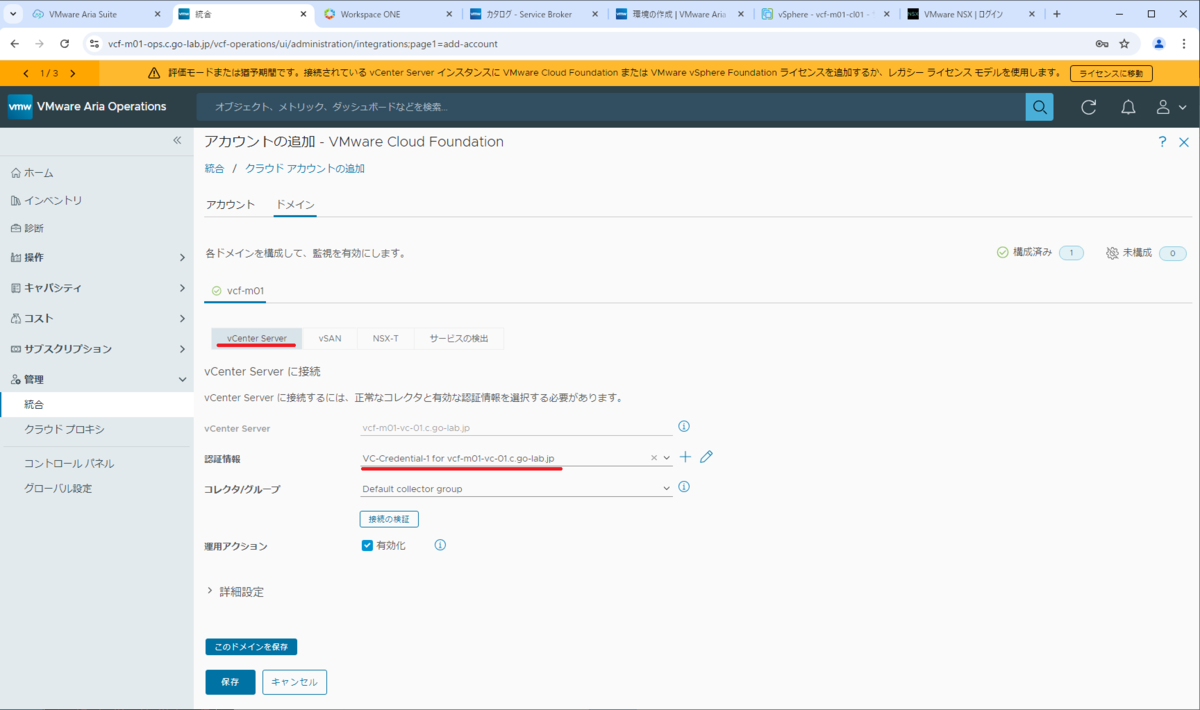Open browser tab list dropdown

click(x=13, y=14)
